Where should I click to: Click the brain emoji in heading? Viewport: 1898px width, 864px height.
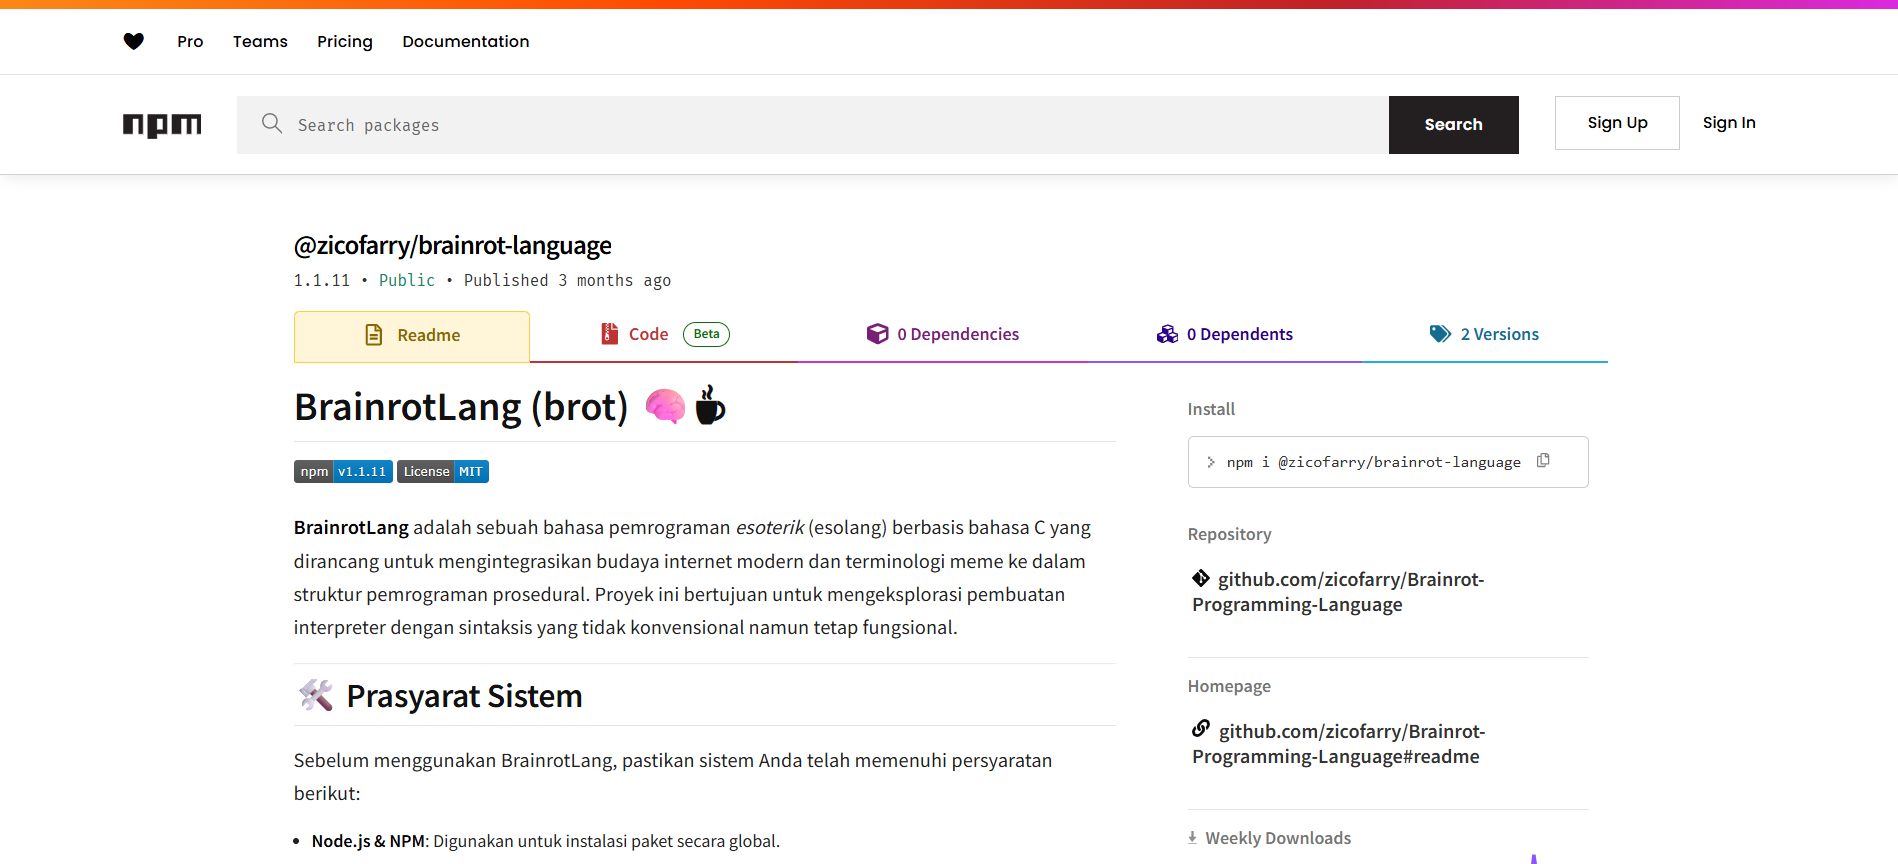tap(665, 406)
